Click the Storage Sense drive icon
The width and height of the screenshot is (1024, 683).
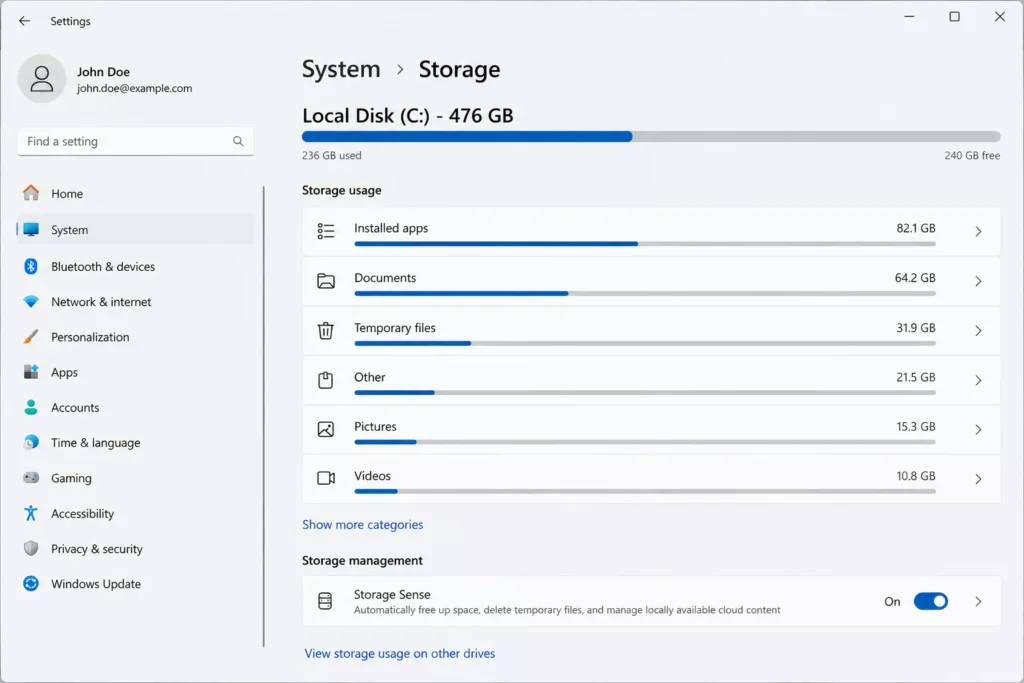(x=325, y=601)
